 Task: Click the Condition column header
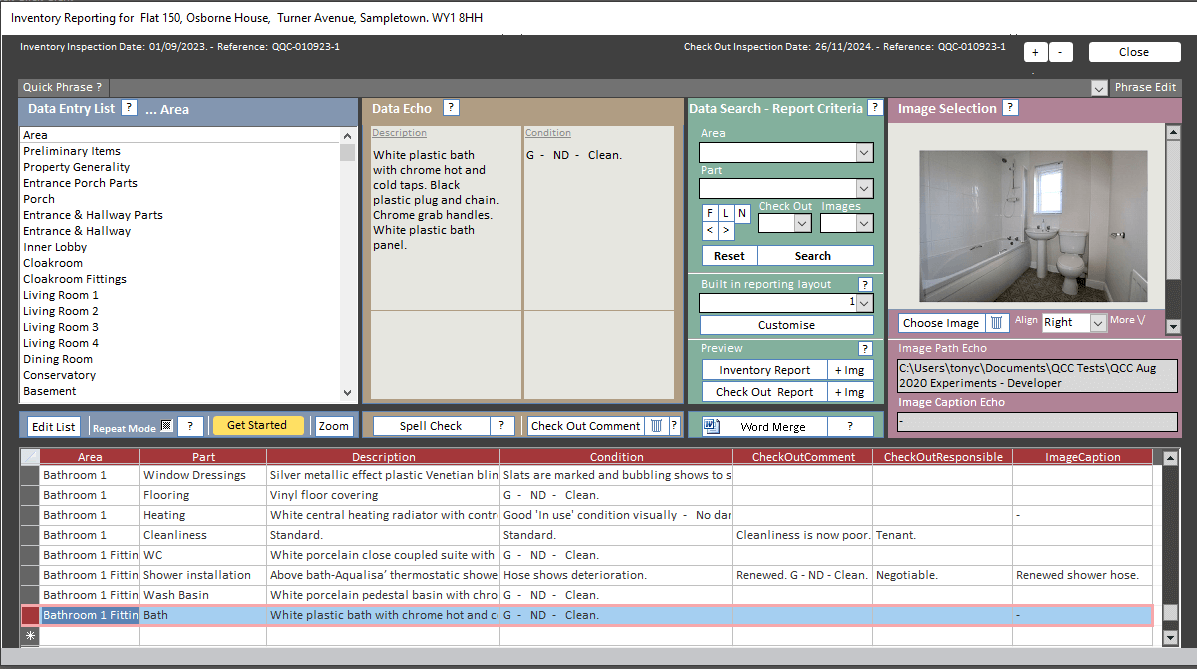pyautogui.click(x=616, y=457)
